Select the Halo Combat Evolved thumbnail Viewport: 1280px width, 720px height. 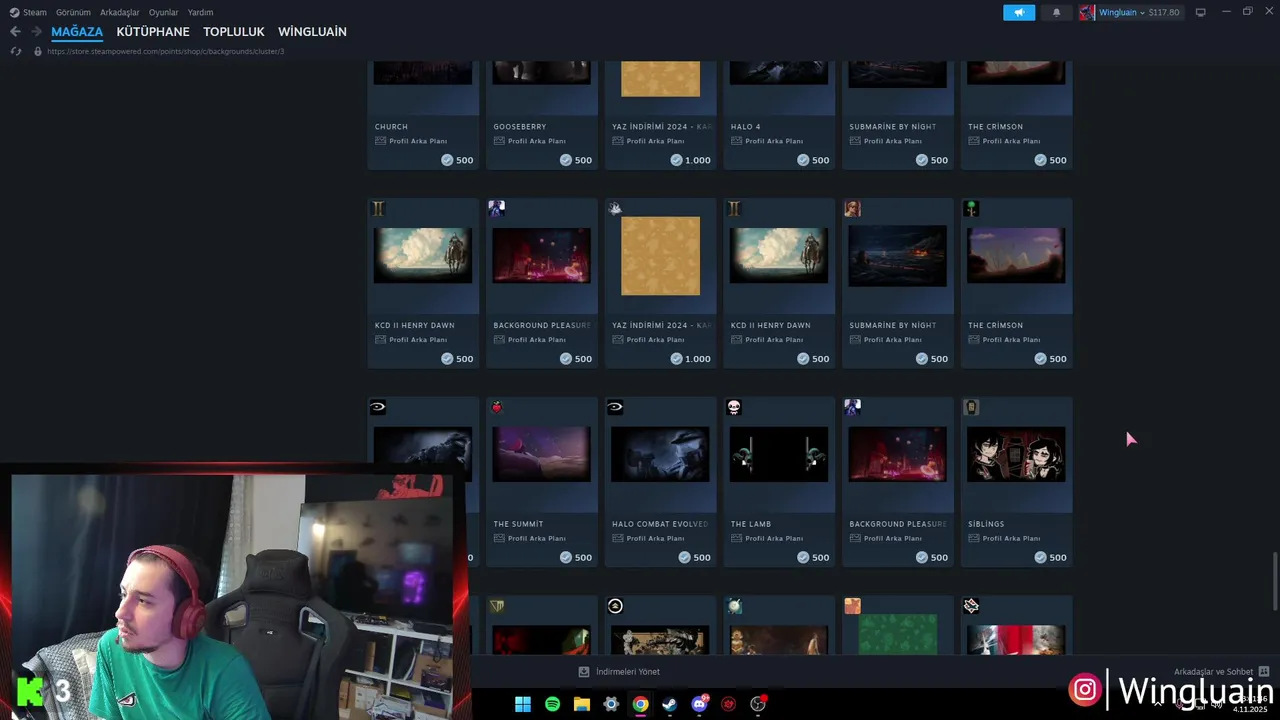point(660,454)
